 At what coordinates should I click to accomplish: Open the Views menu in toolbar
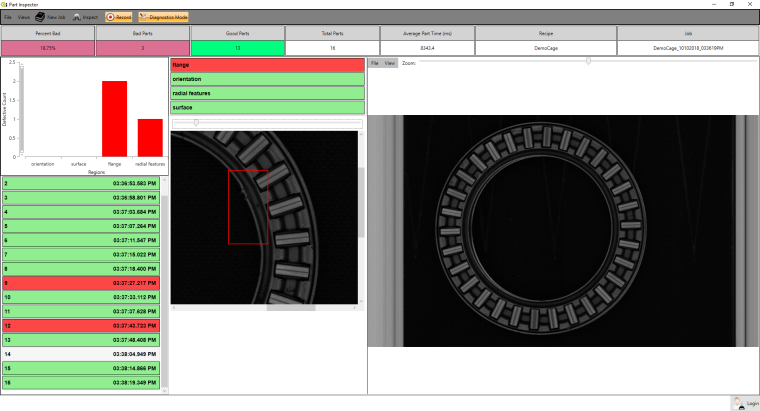(x=24, y=17)
